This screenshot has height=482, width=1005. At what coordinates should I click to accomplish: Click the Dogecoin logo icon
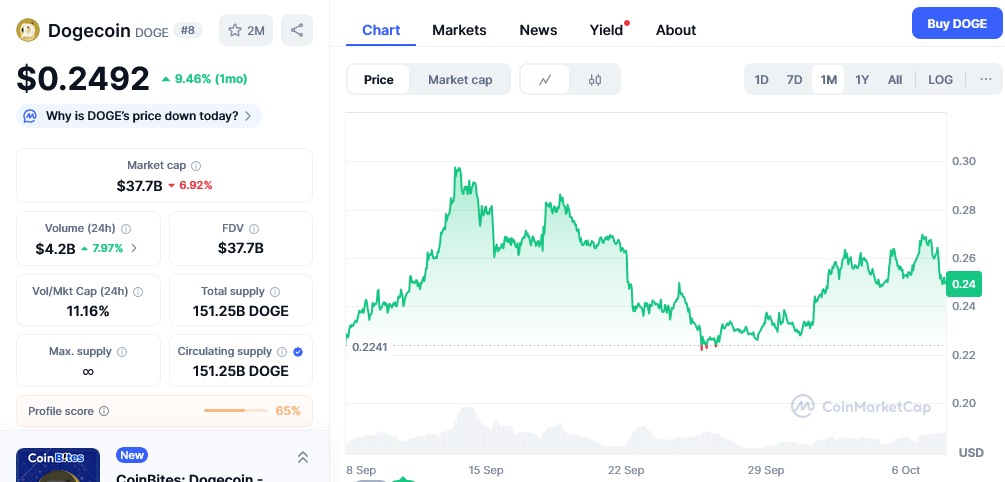(x=28, y=30)
